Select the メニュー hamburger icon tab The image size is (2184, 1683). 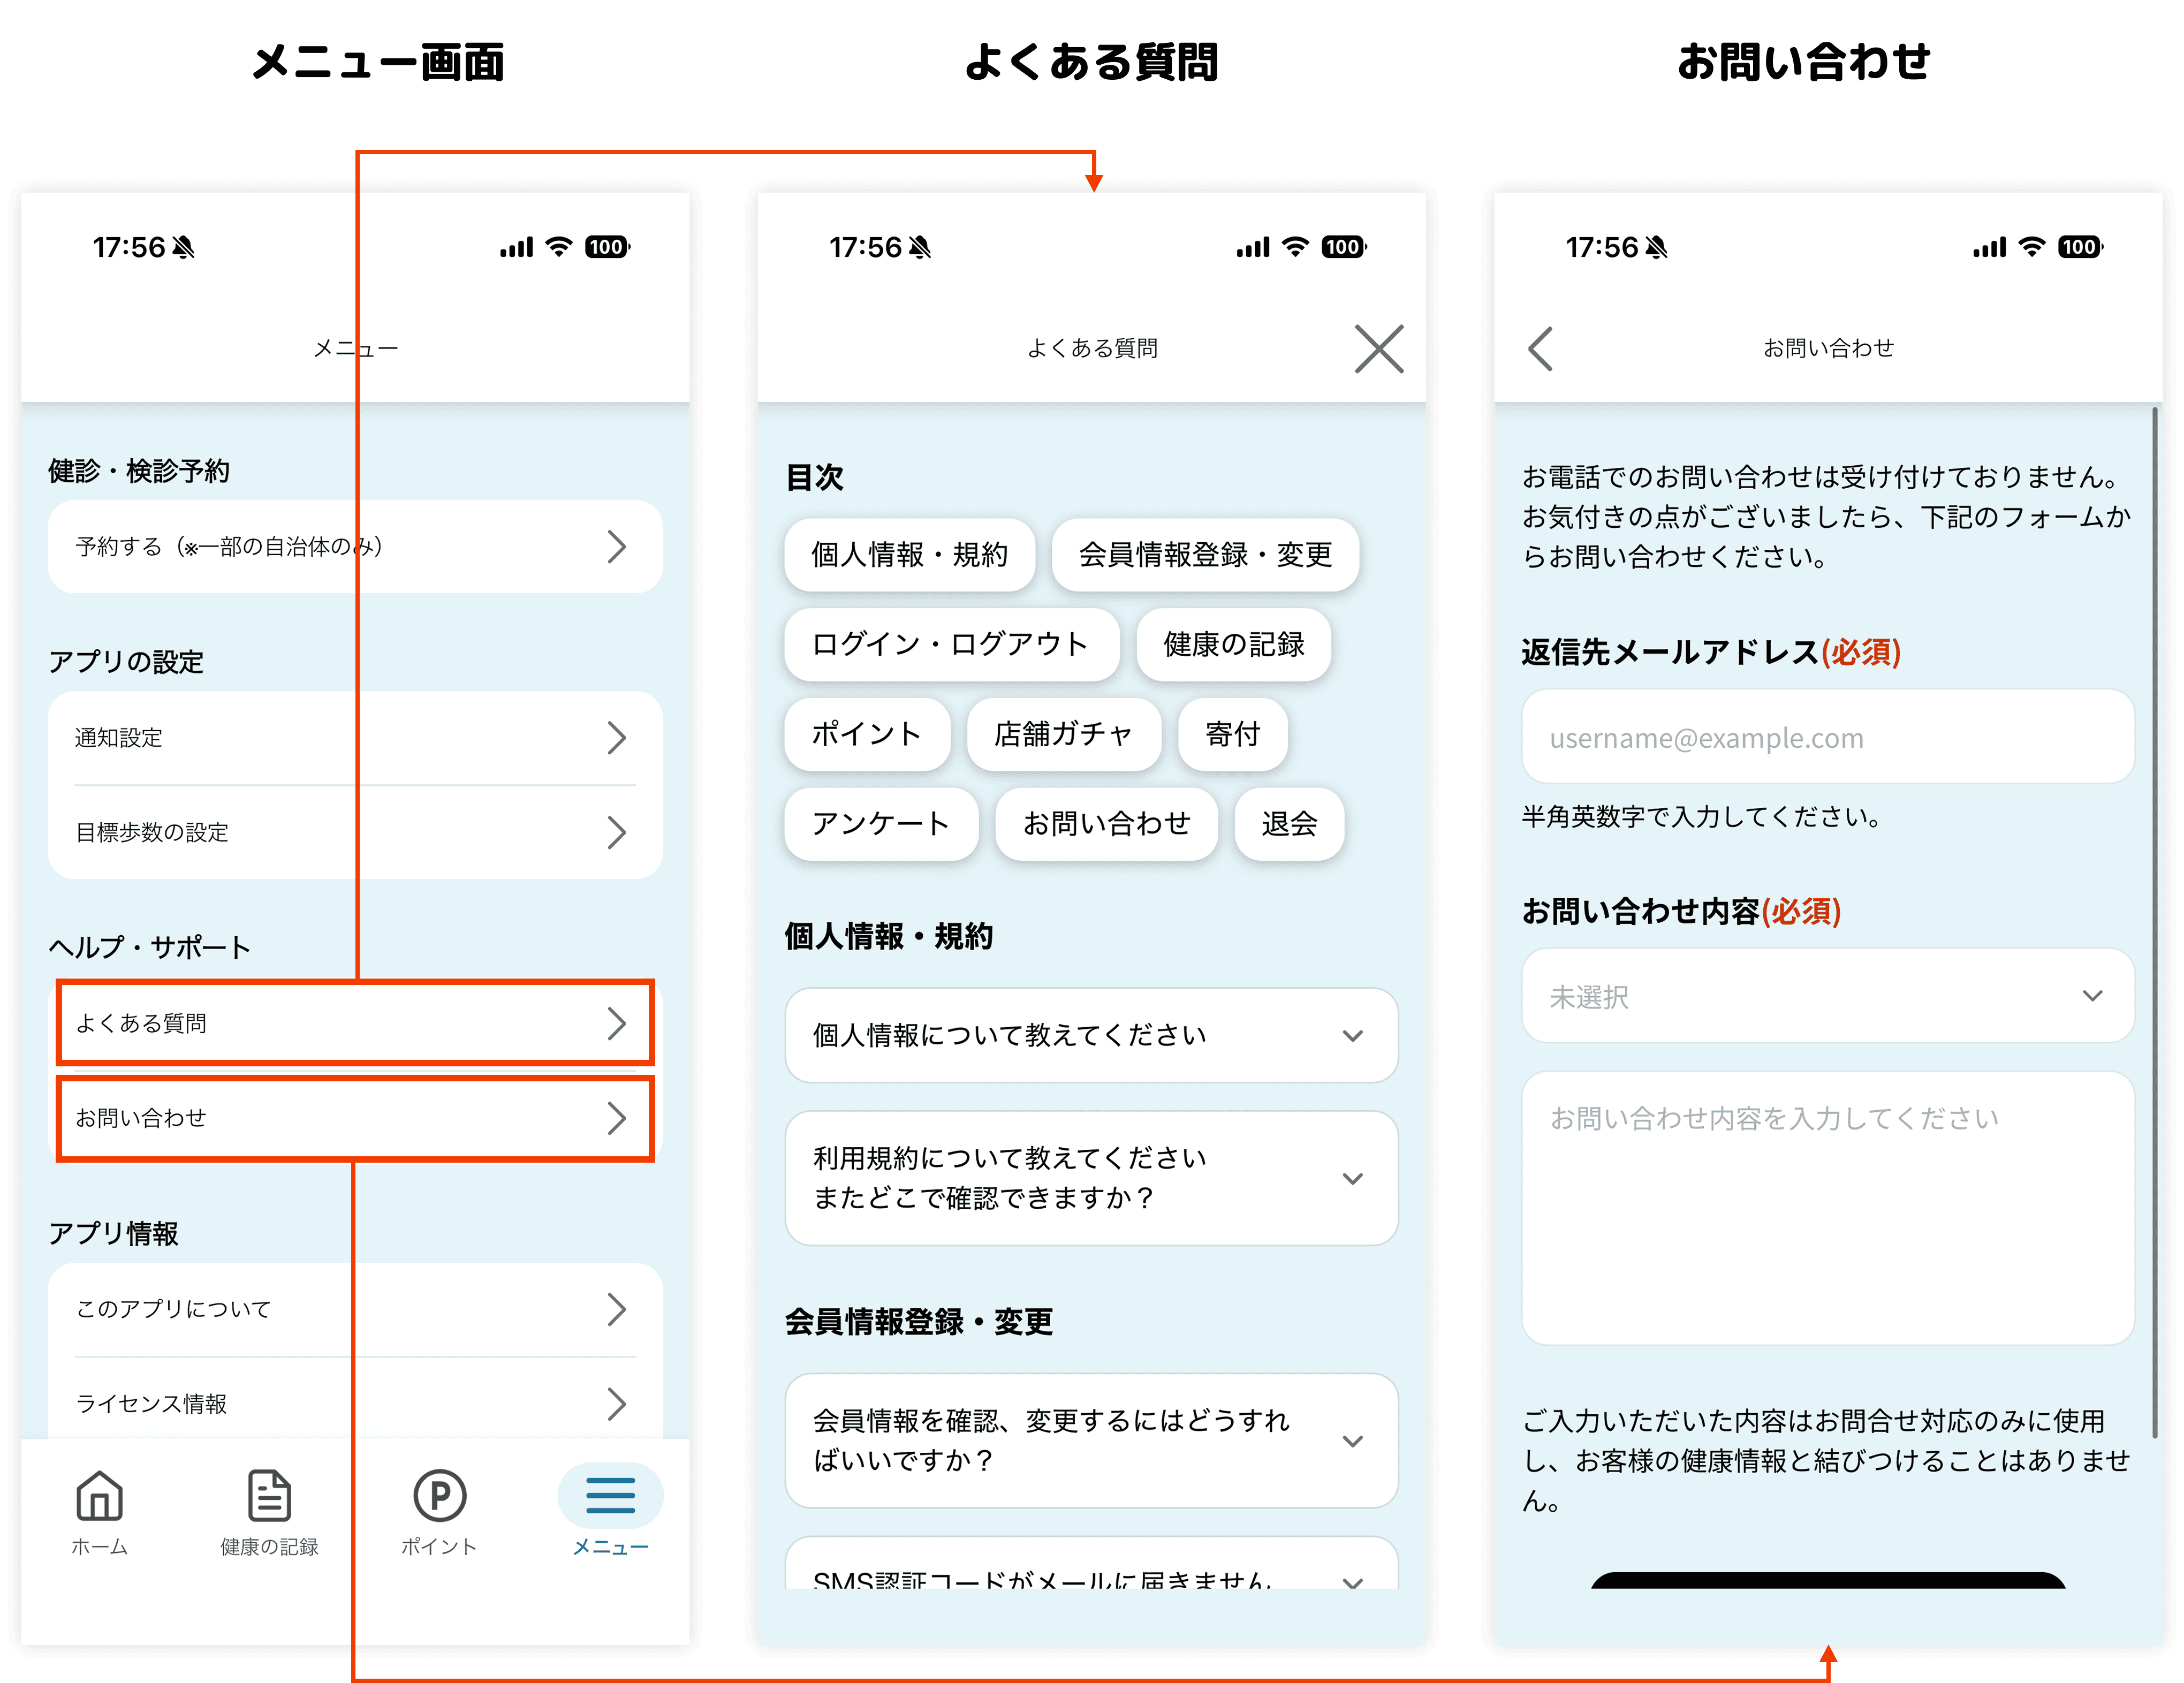[610, 1496]
